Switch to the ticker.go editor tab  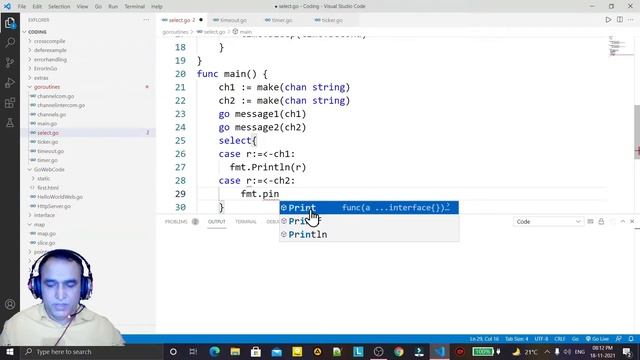pos(332,20)
